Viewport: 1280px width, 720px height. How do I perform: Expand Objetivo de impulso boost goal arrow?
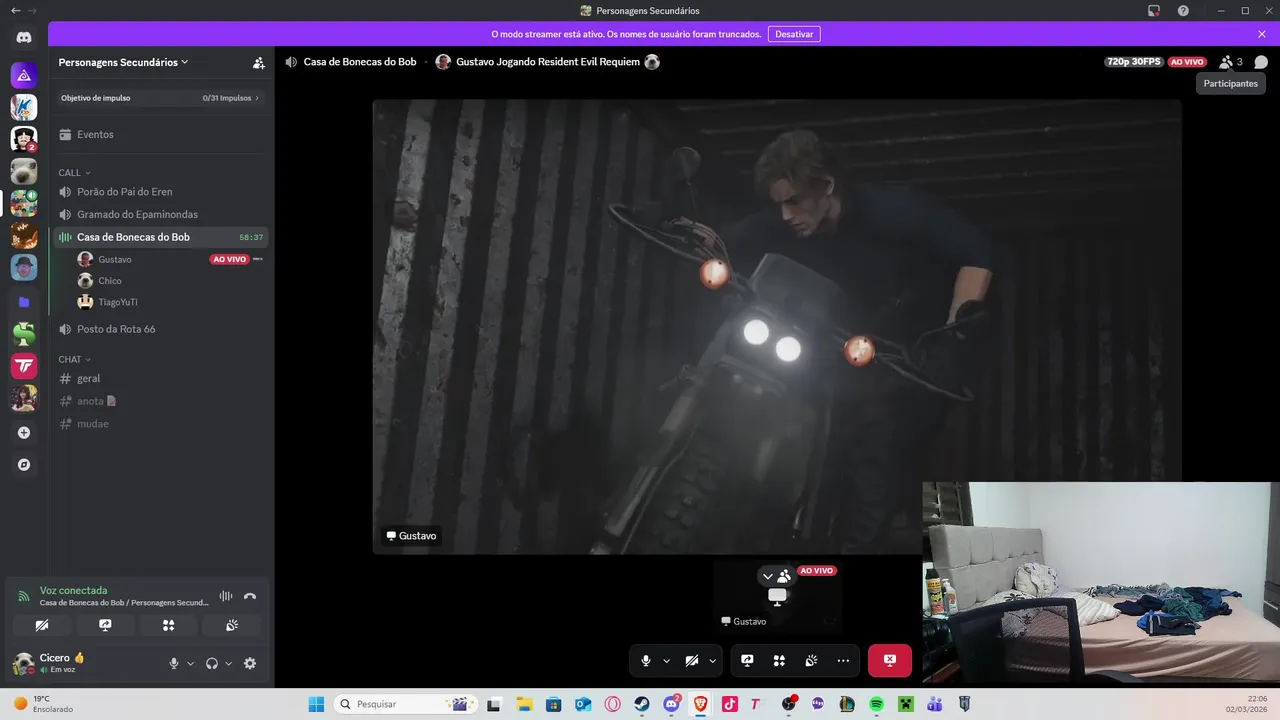click(257, 98)
